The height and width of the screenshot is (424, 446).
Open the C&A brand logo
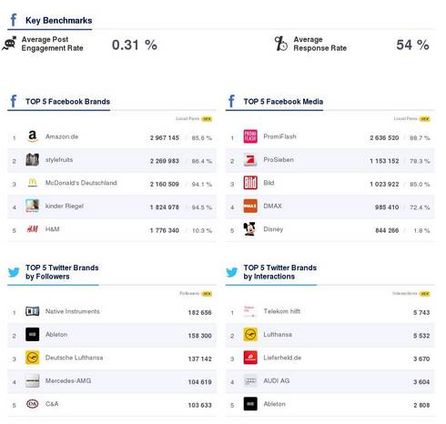click(32, 404)
